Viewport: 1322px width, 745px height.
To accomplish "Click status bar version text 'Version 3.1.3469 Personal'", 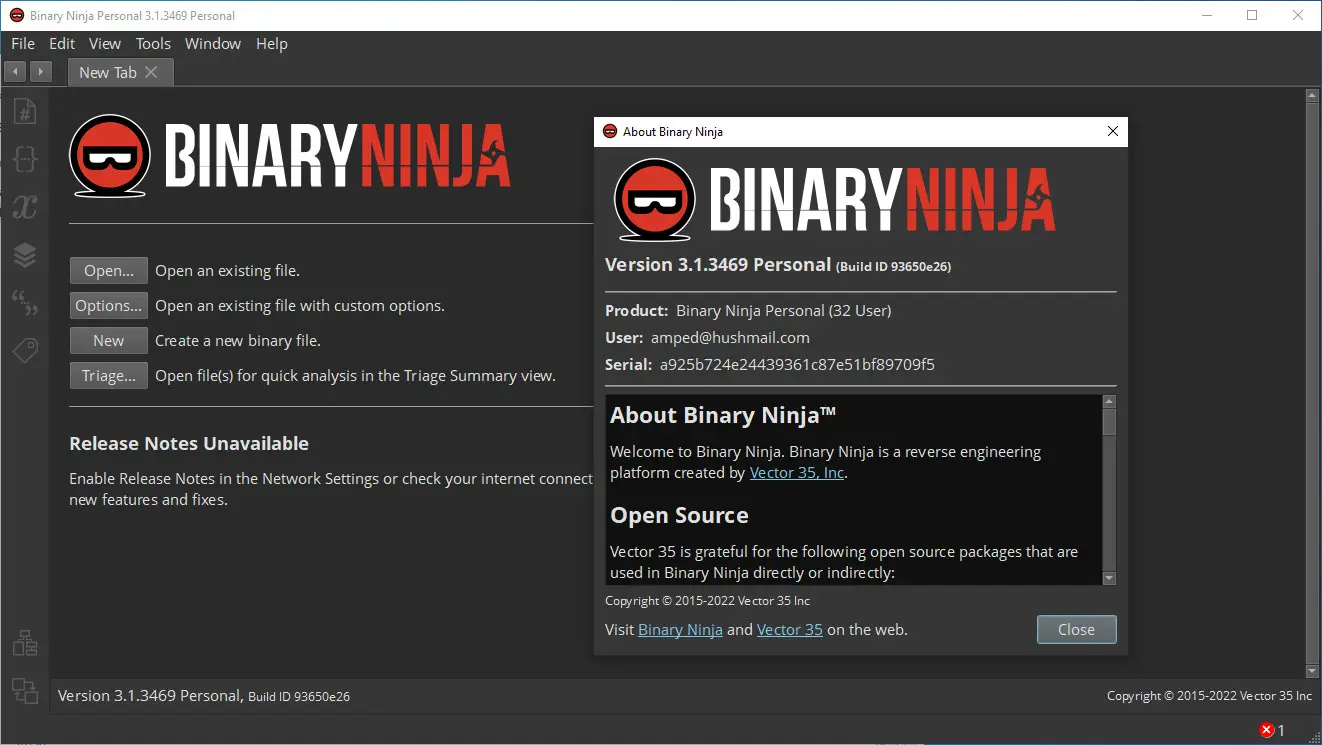I will [149, 696].
